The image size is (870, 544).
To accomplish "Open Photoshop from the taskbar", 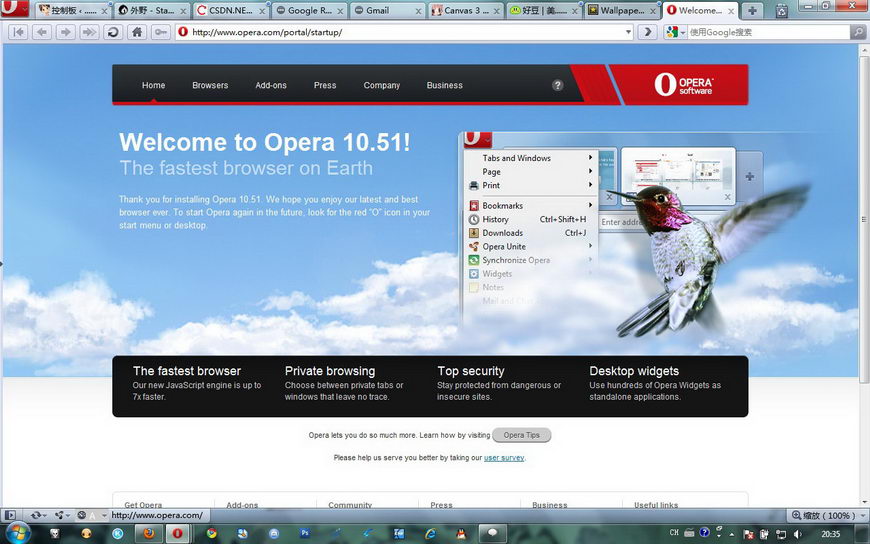I will (305, 533).
